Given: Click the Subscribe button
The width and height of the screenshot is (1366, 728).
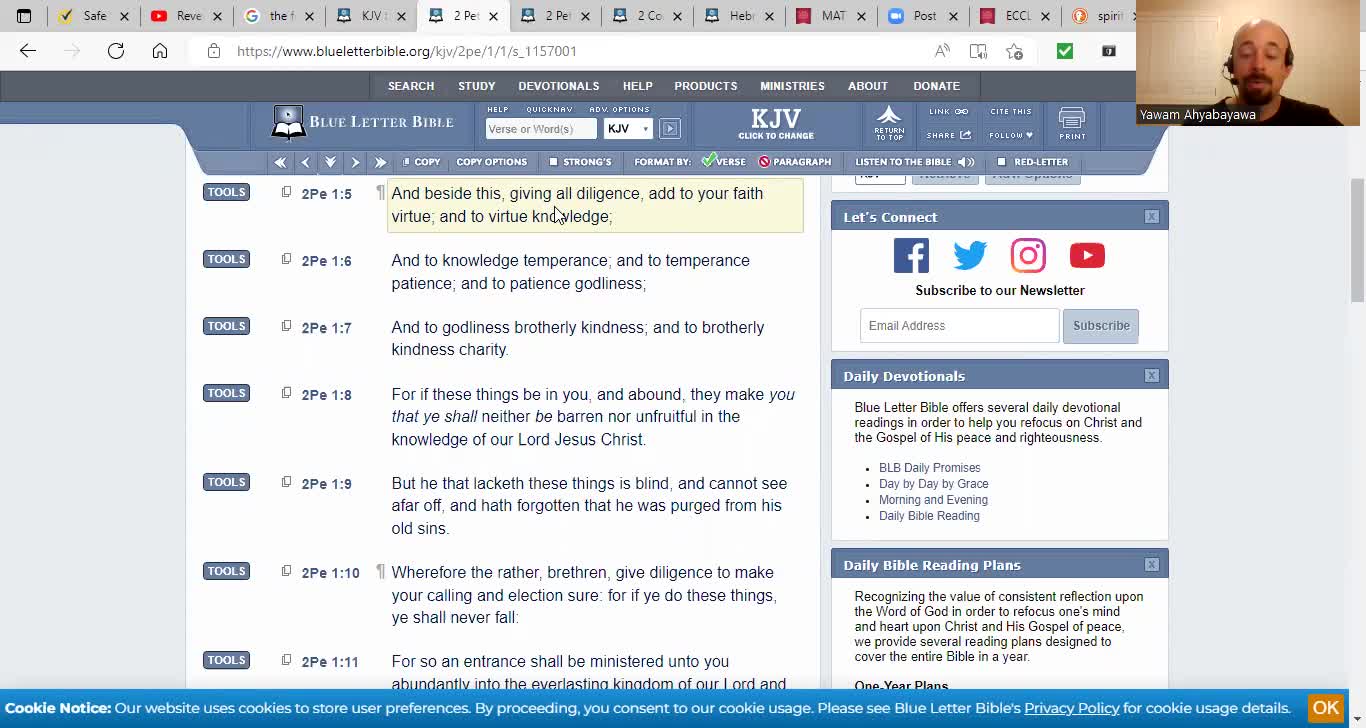Looking at the screenshot, I should [x=1101, y=326].
